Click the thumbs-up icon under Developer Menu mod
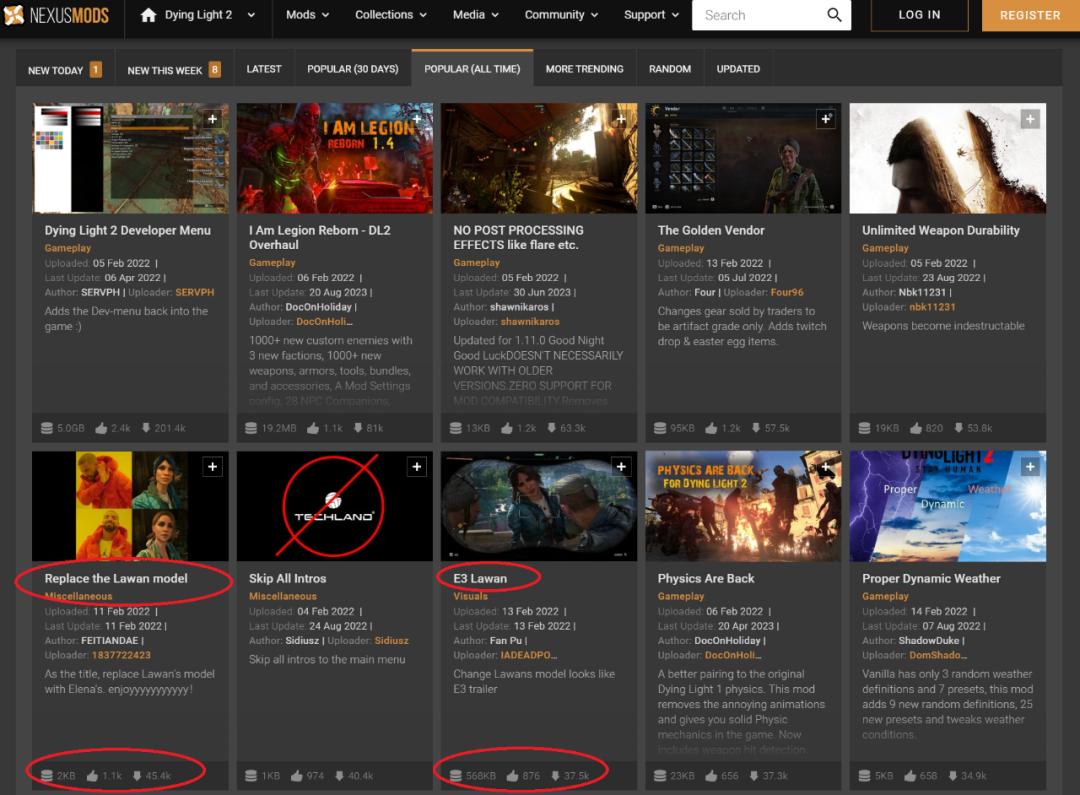This screenshot has width=1080, height=795. pyautogui.click(x=101, y=428)
